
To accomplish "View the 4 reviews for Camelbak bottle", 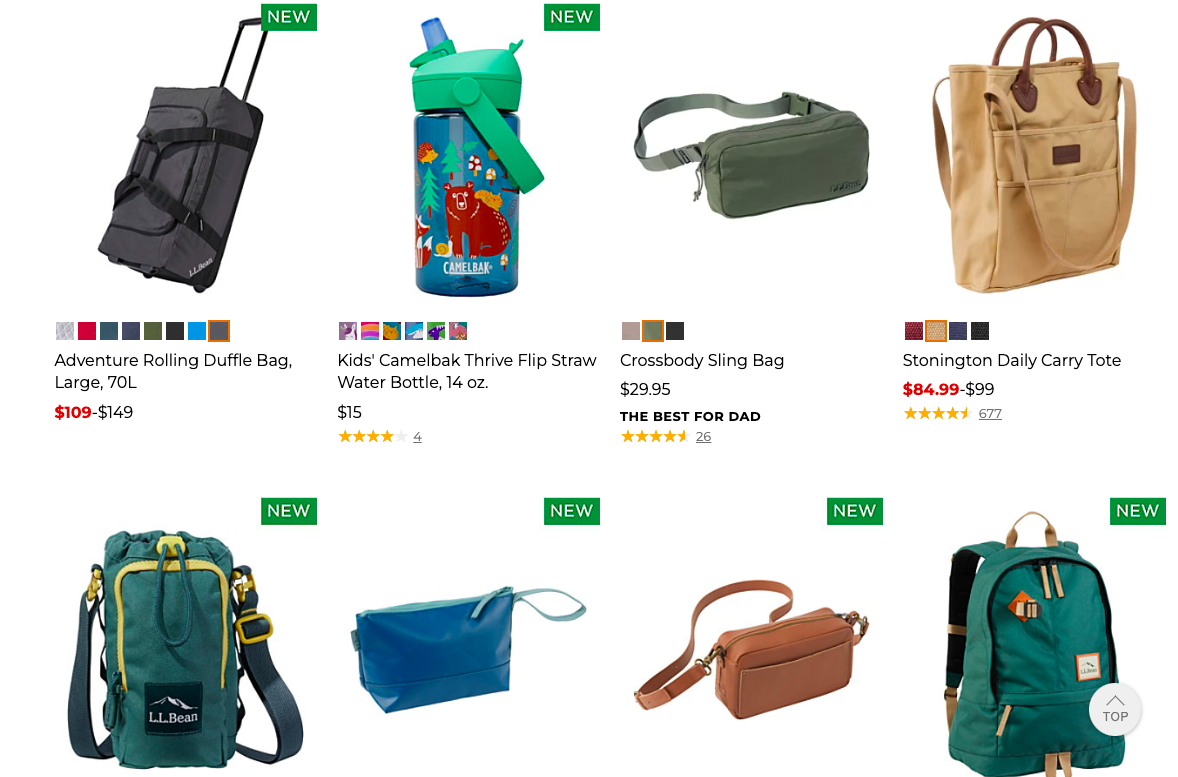I will (417, 437).
